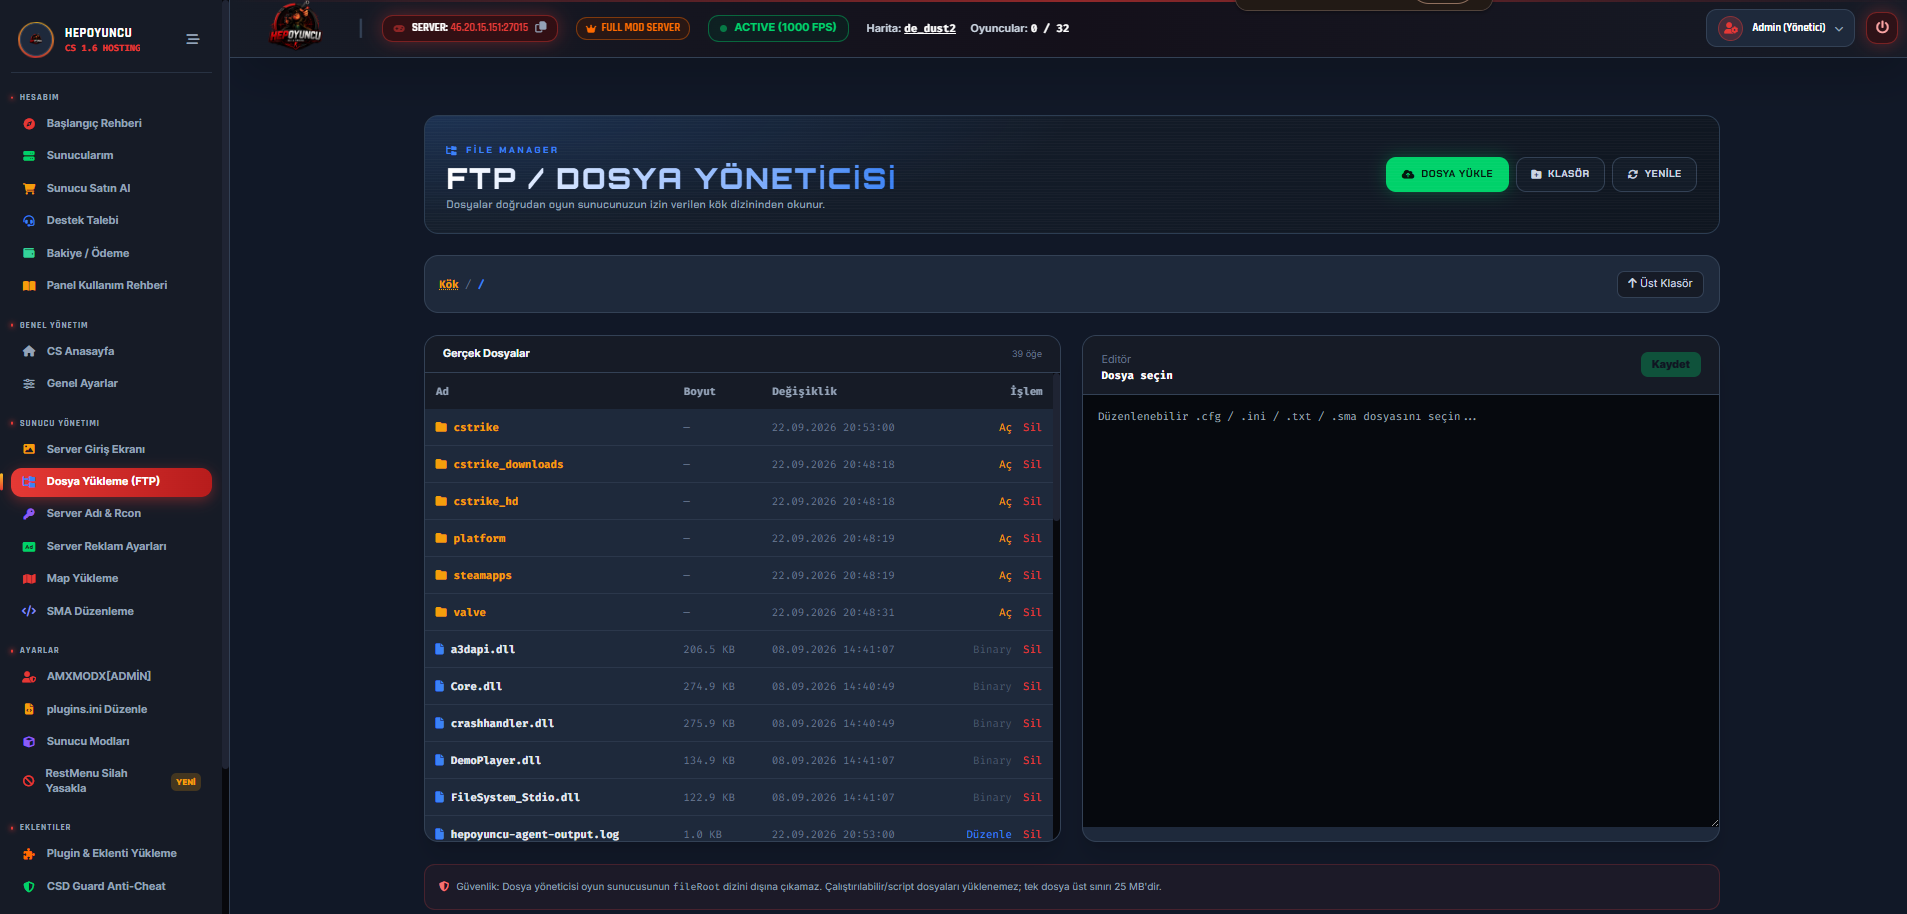Click the CS Anasayfa home icon
The image size is (1907, 914).
29,351
